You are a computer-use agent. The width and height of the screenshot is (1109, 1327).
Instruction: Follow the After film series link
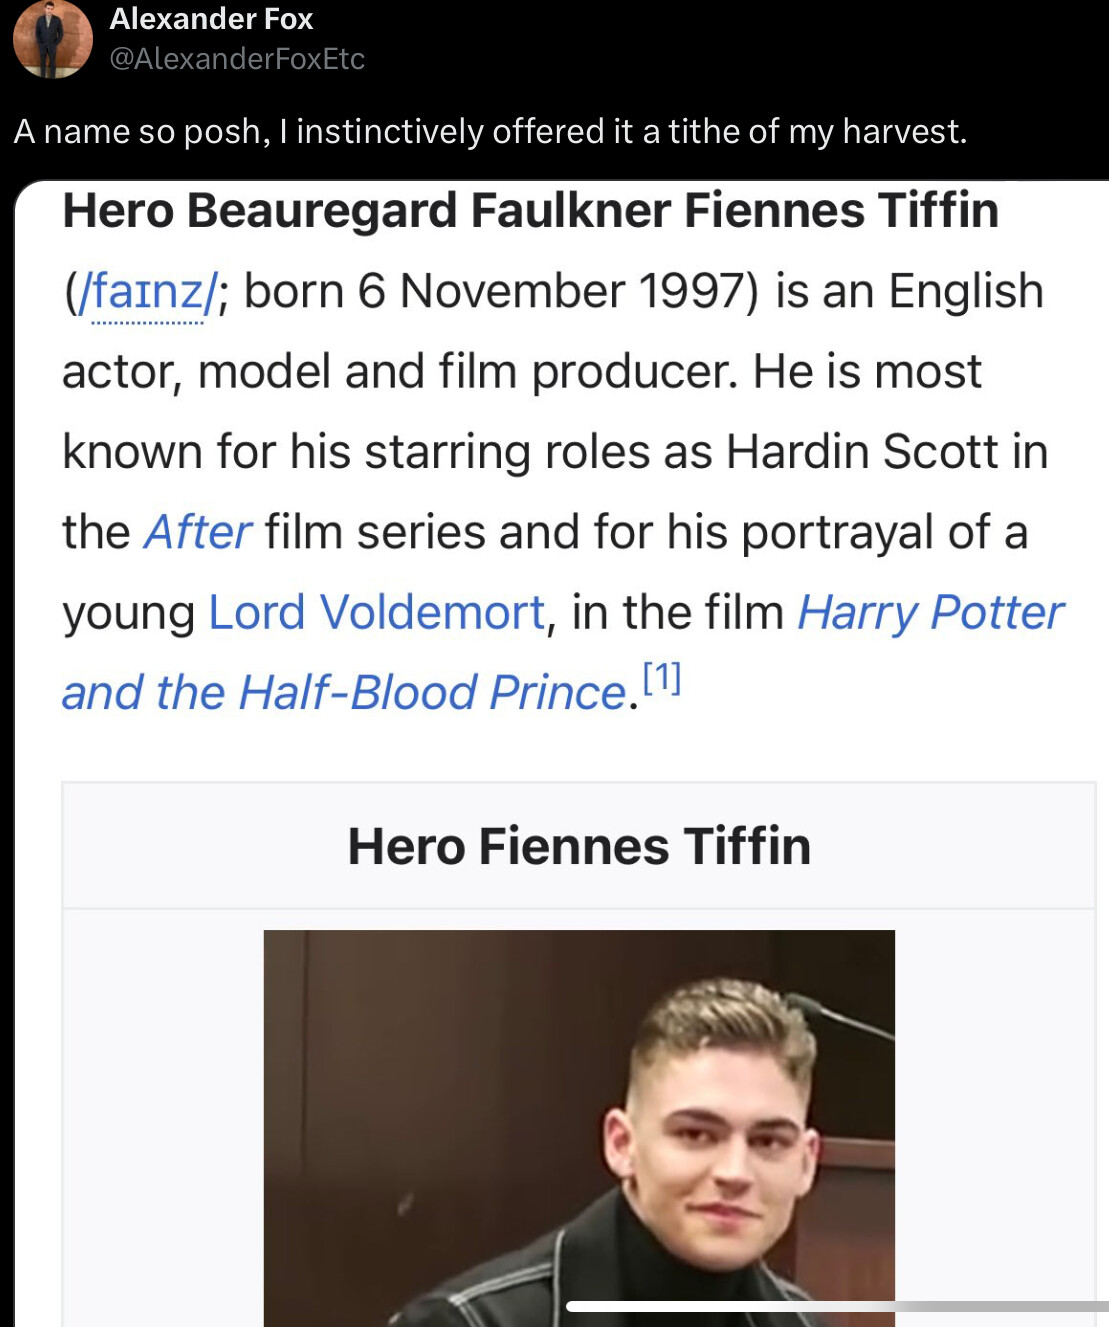(197, 532)
